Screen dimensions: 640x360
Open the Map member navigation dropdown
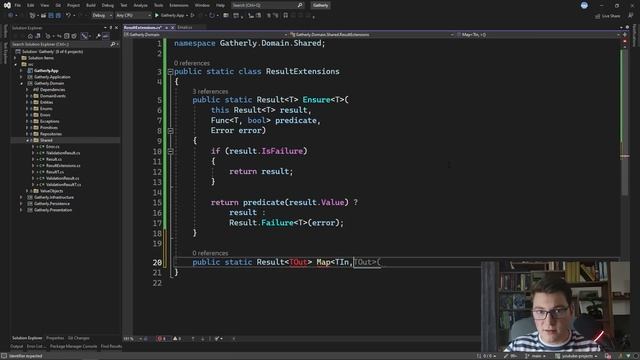pyautogui.click(x=538, y=35)
